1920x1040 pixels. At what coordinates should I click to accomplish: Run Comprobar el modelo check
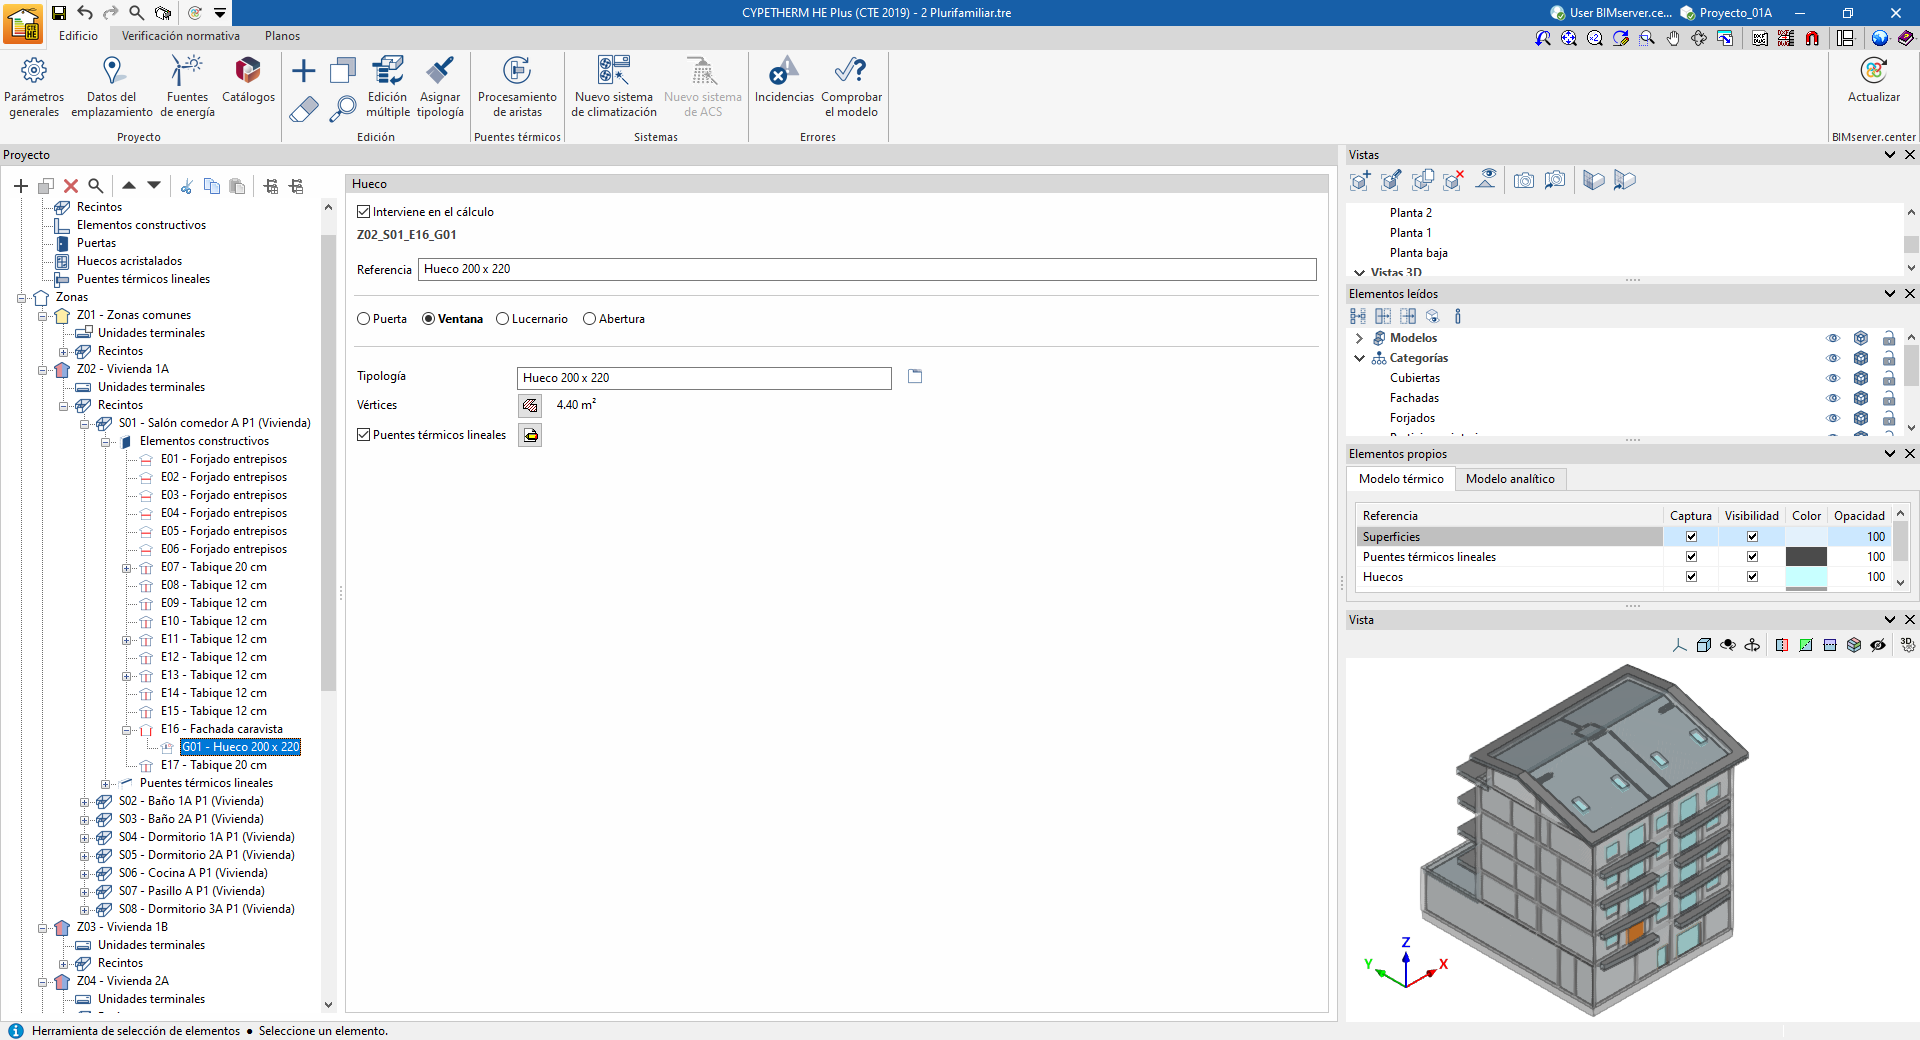coord(851,87)
